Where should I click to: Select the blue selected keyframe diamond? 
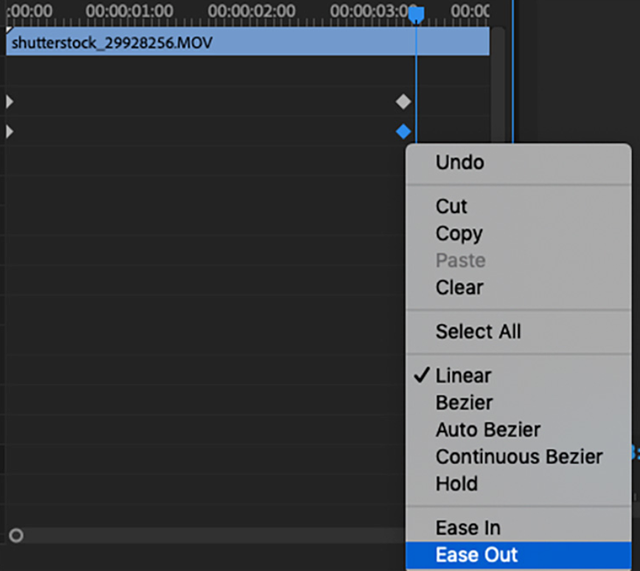[x=403, y=131]
